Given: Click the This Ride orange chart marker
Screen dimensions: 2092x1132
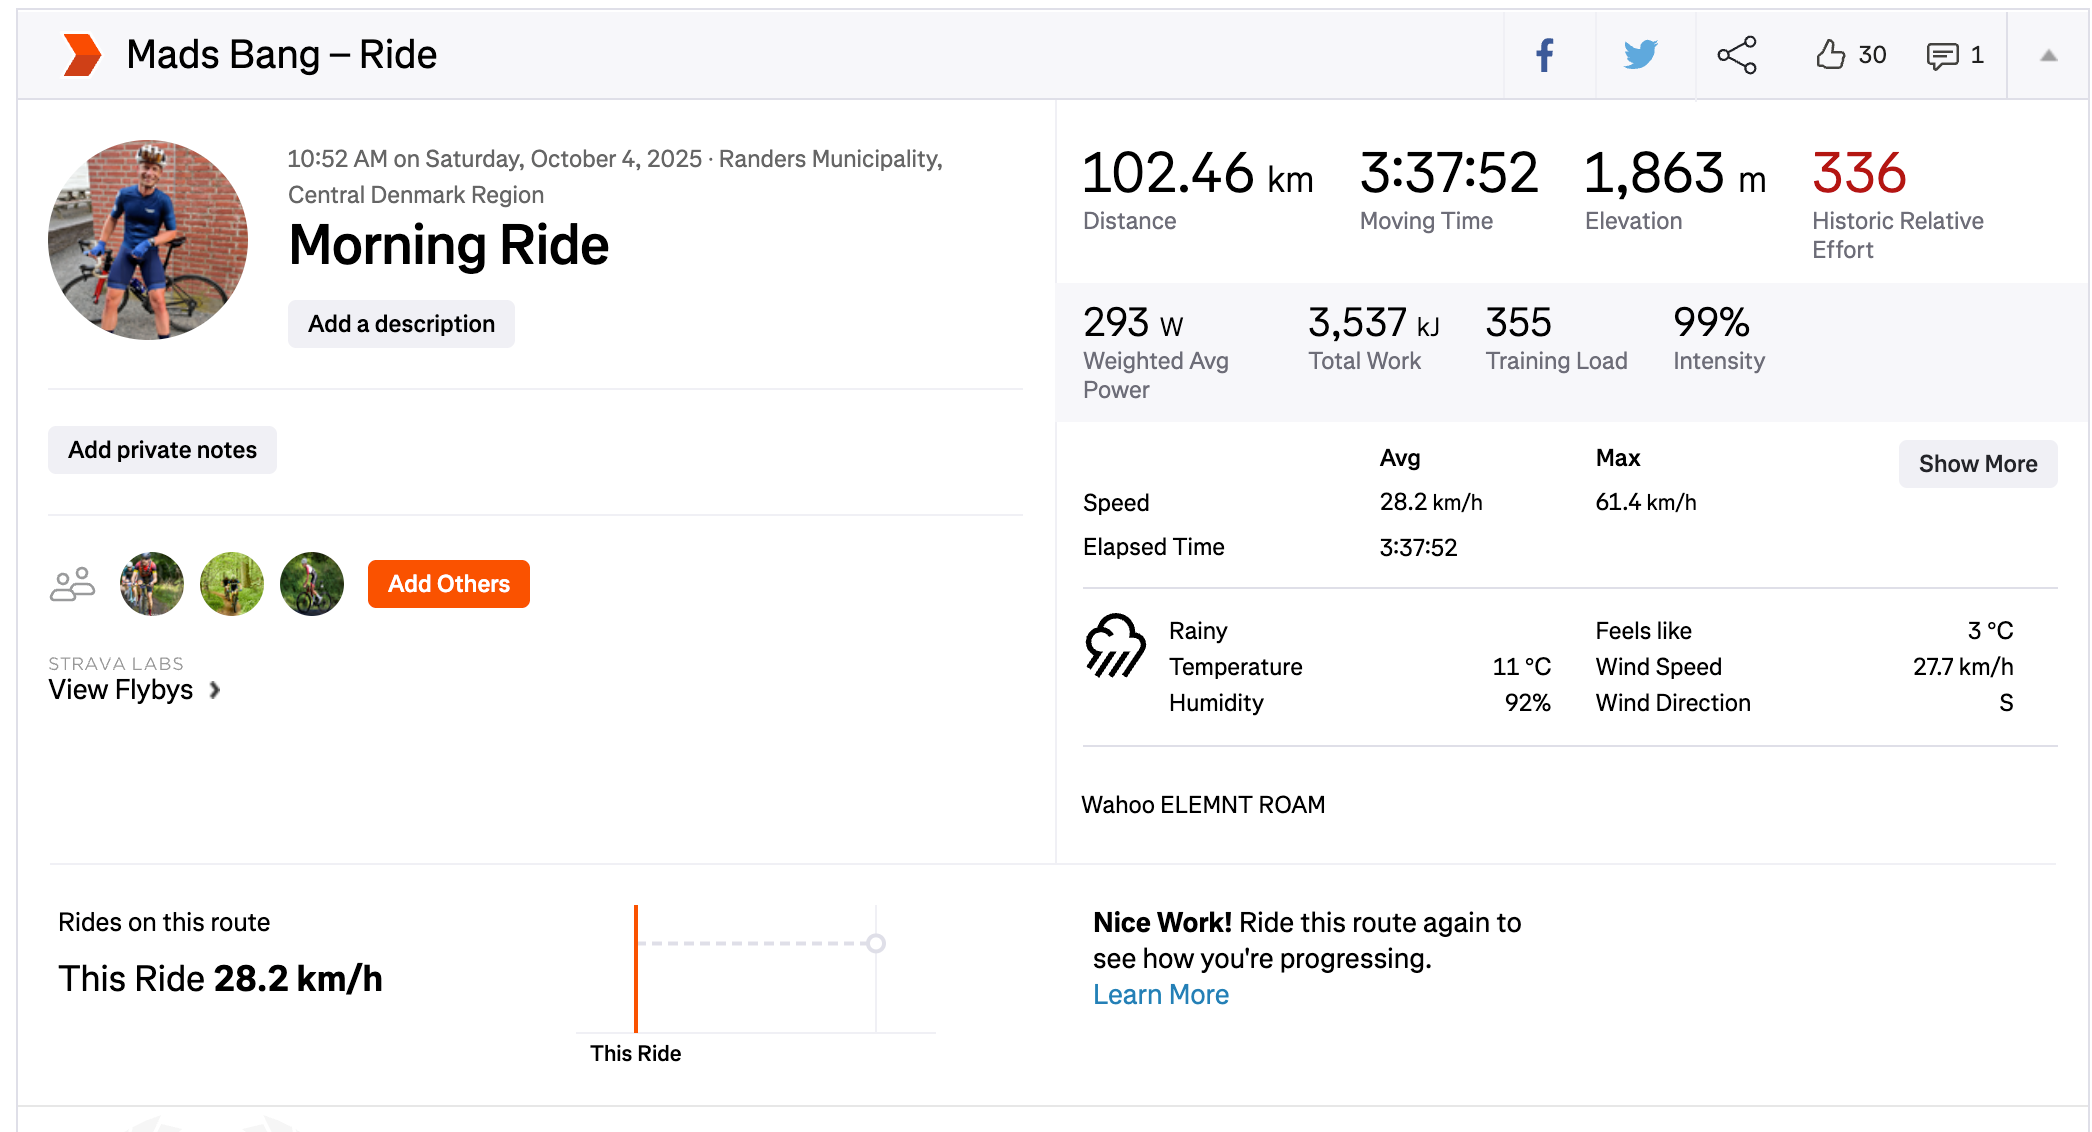Looking at the screenshot, I should click(x=636, y=968).
